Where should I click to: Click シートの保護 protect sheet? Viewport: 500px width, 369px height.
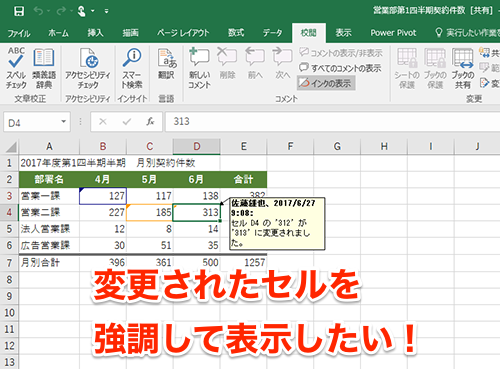407,68
